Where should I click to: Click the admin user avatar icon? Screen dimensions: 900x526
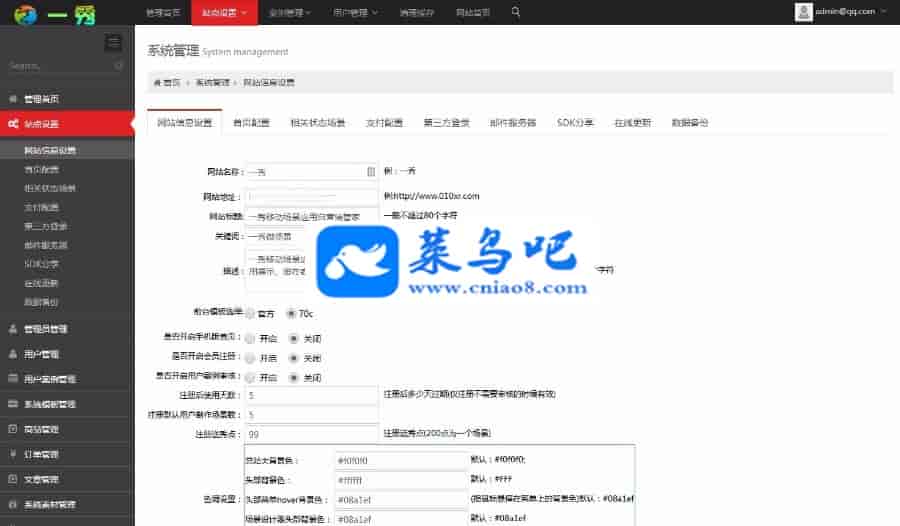[803, 12]
